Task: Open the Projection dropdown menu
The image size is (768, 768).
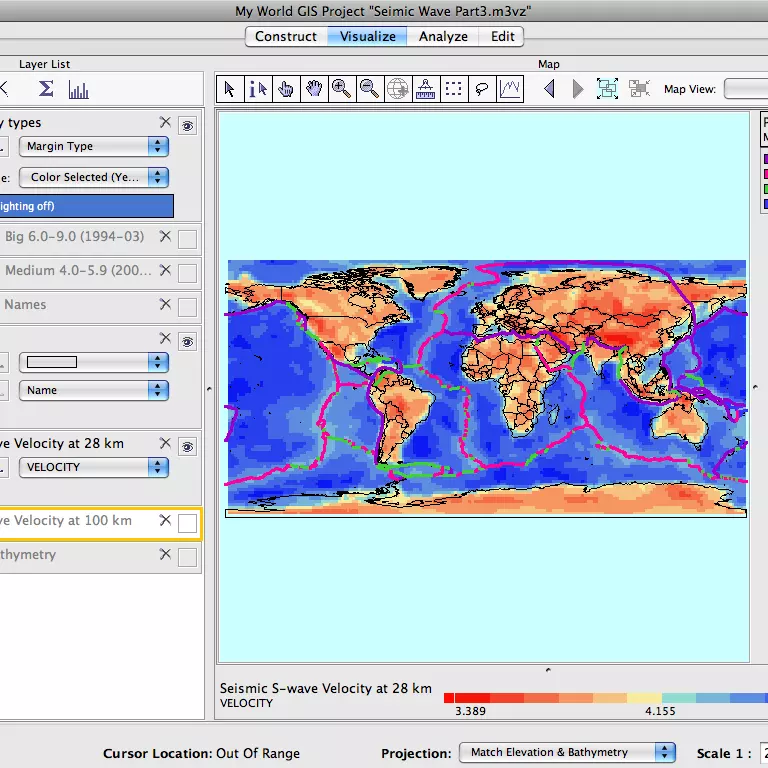Action: coord(567,753)
